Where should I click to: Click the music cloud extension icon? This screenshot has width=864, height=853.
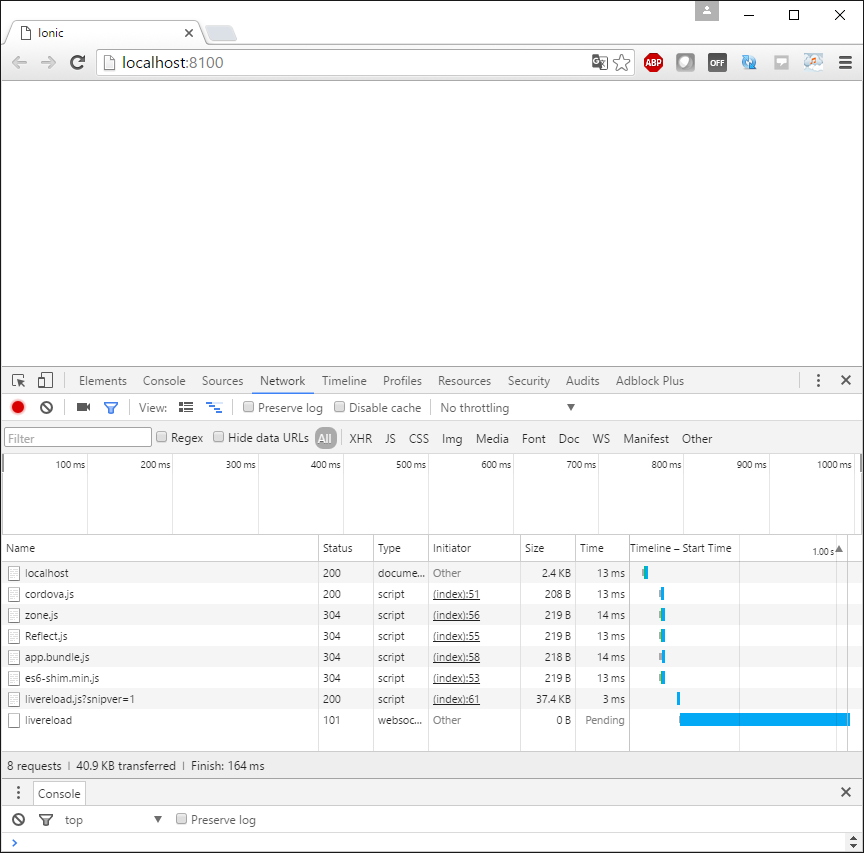click(813, 62)
